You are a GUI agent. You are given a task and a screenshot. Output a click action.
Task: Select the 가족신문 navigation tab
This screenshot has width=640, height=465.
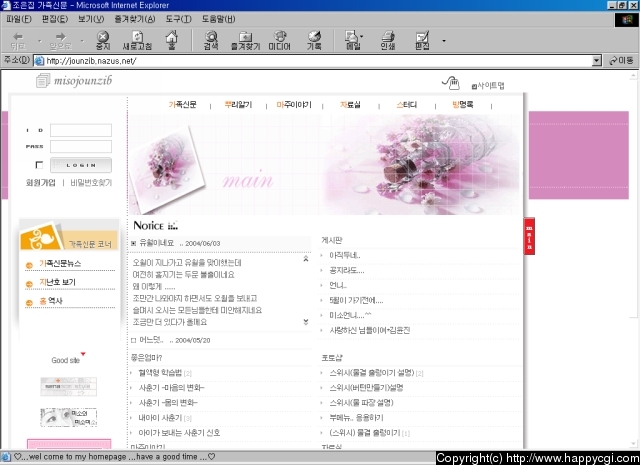tap(182, 105)
